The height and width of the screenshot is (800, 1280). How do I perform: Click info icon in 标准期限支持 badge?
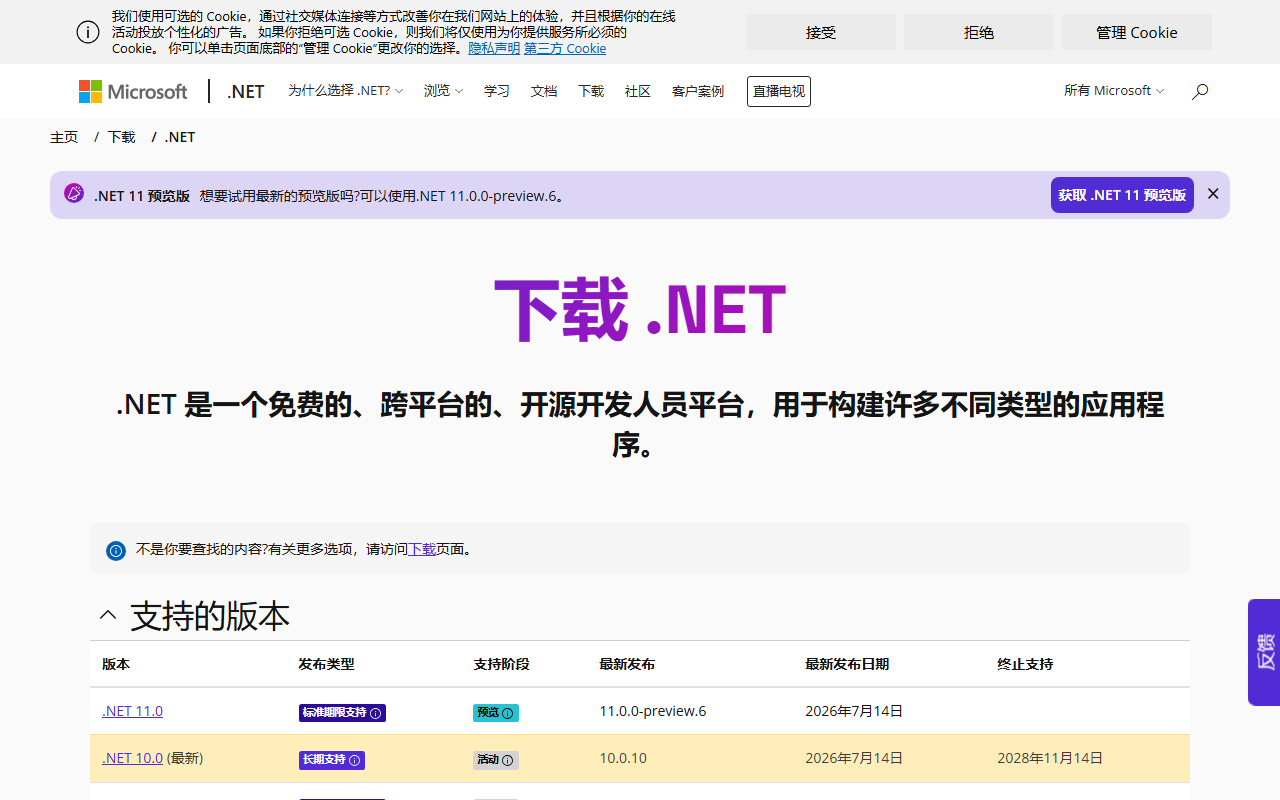tap(376, 713)
